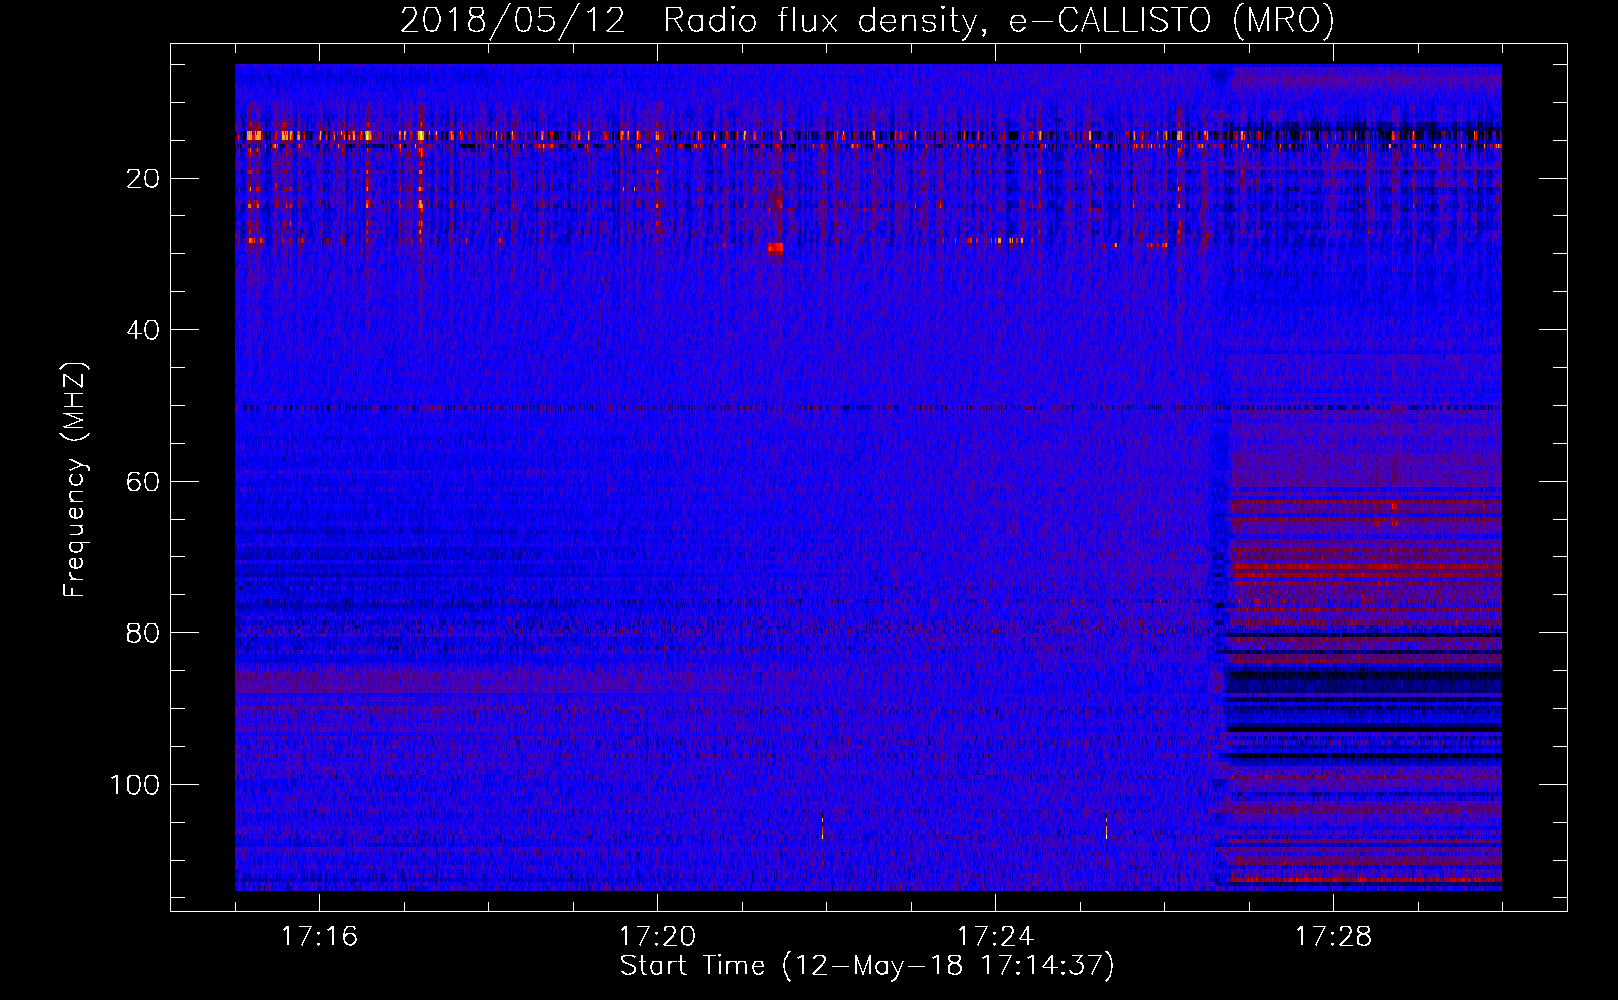Click the 'Frequency (MHZ)' axis label
The width and height of the screenshot is (1618, 1000).
pyautogui.click(x=74, y=480)
